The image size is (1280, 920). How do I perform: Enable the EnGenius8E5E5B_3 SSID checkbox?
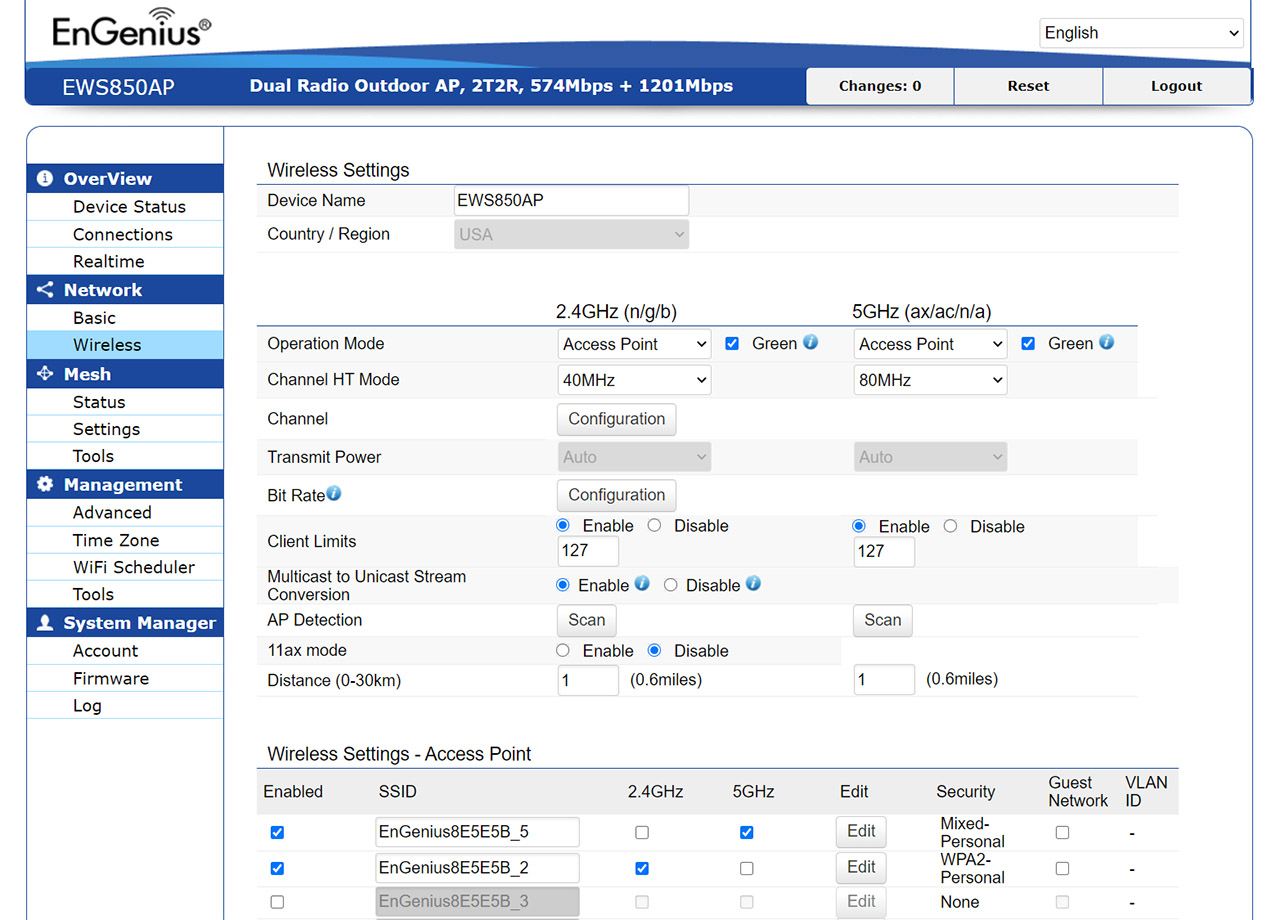[x=277, y=902]
